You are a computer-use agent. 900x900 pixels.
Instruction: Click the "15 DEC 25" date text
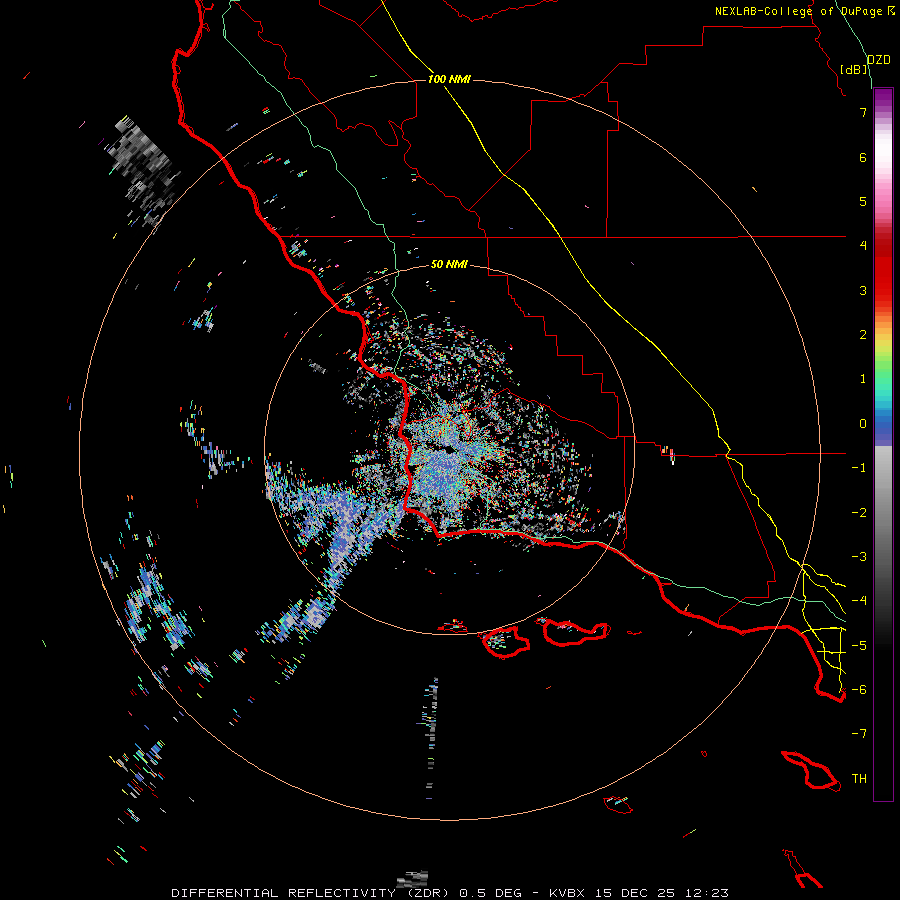[634, 893]
